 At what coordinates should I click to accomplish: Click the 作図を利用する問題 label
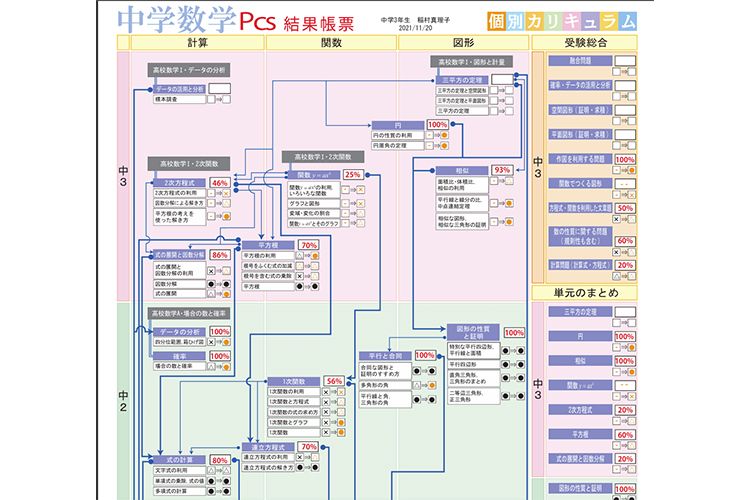[580, 159]
